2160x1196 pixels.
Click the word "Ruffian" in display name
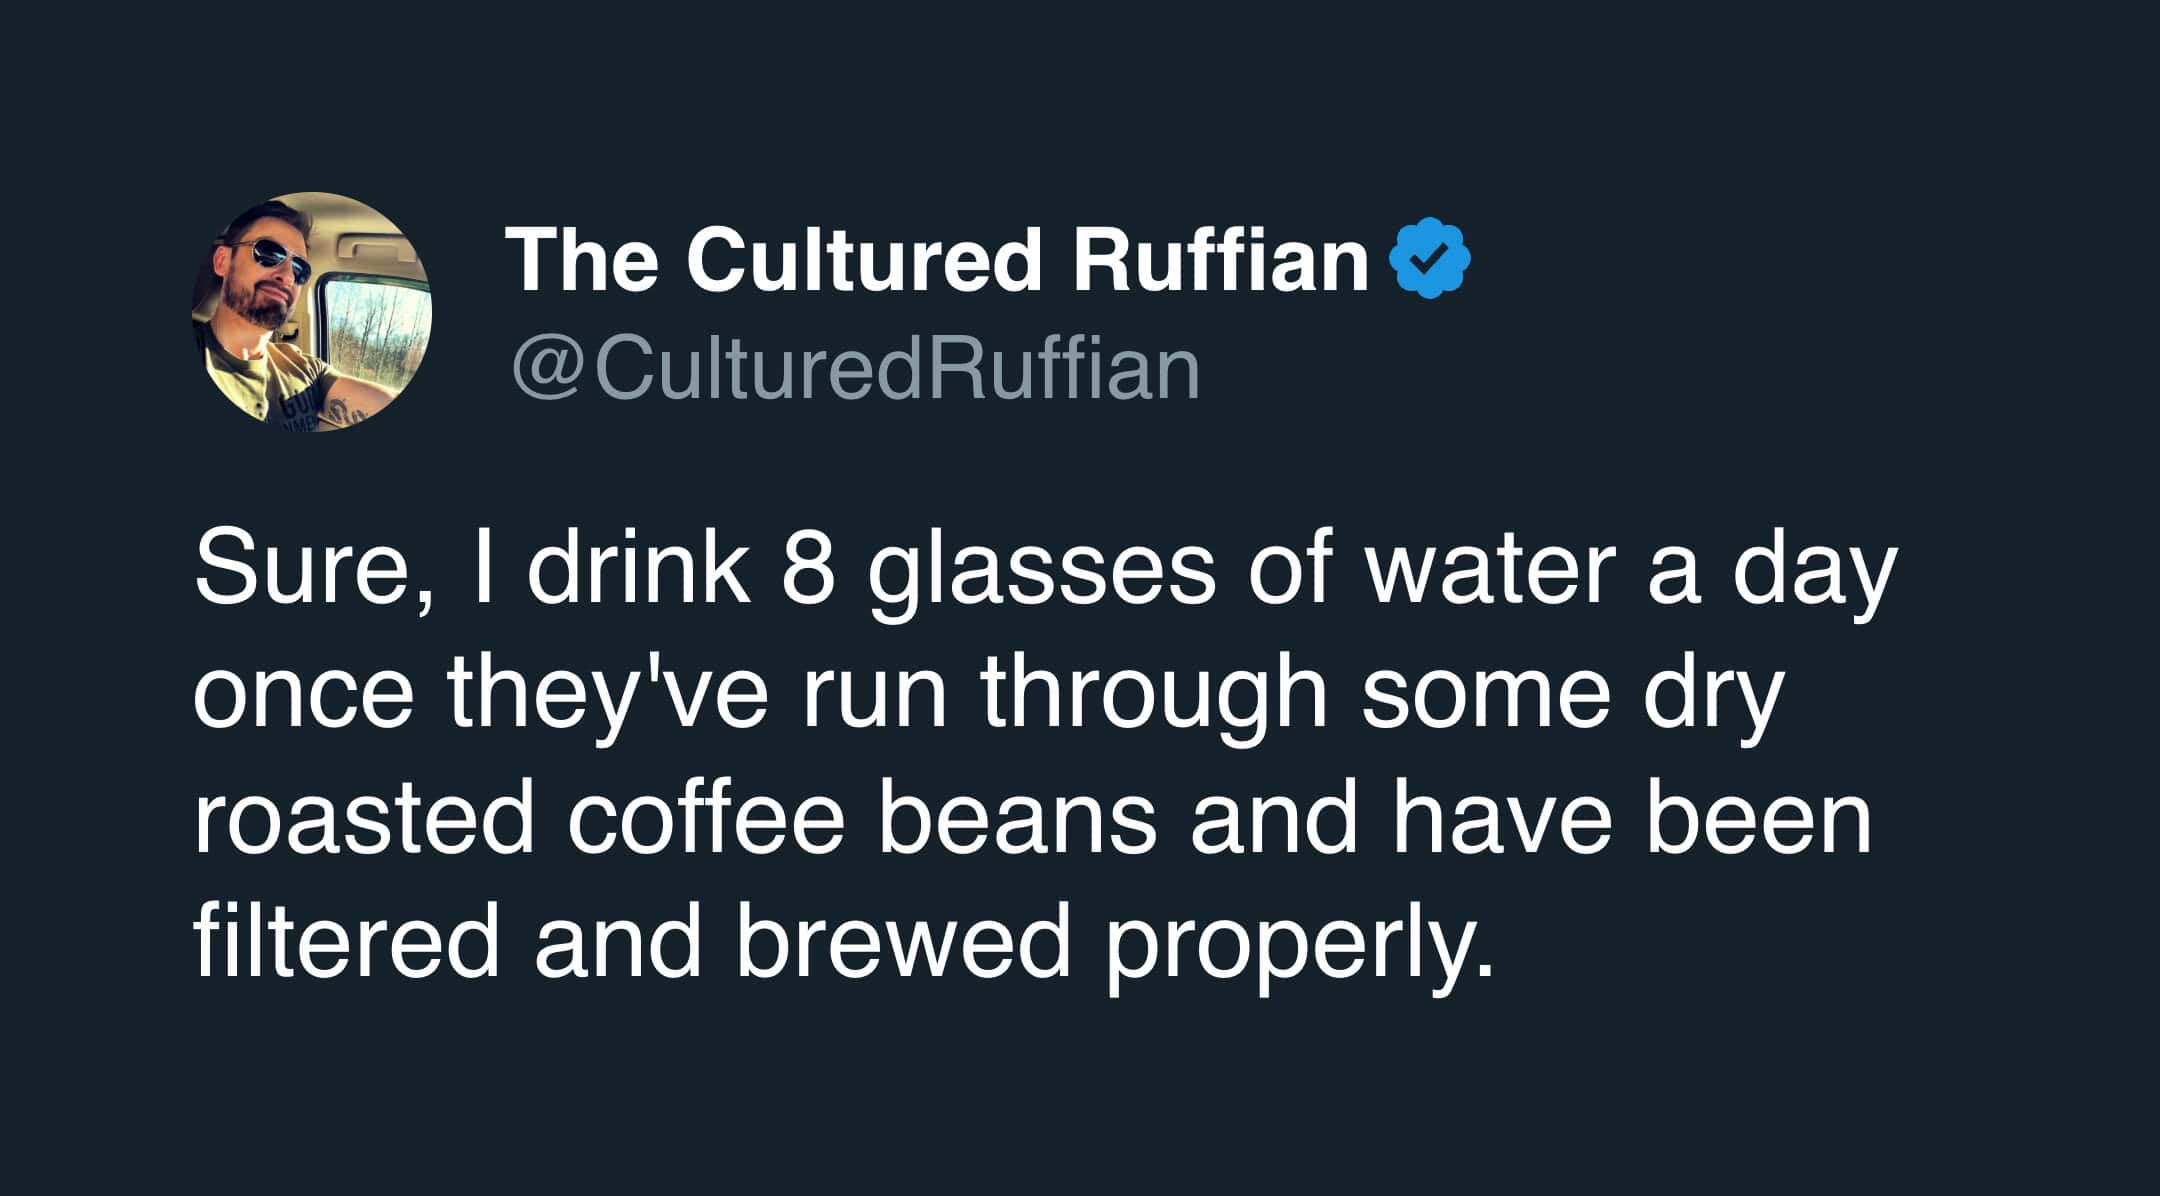(1221, 260)
